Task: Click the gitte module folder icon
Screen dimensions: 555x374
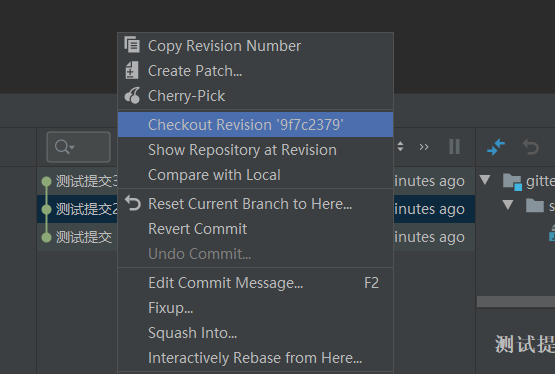Action: click(x=512, y=182)
